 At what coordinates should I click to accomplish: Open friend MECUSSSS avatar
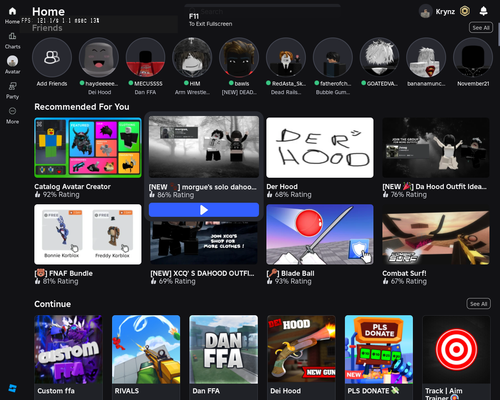[145, 57]
